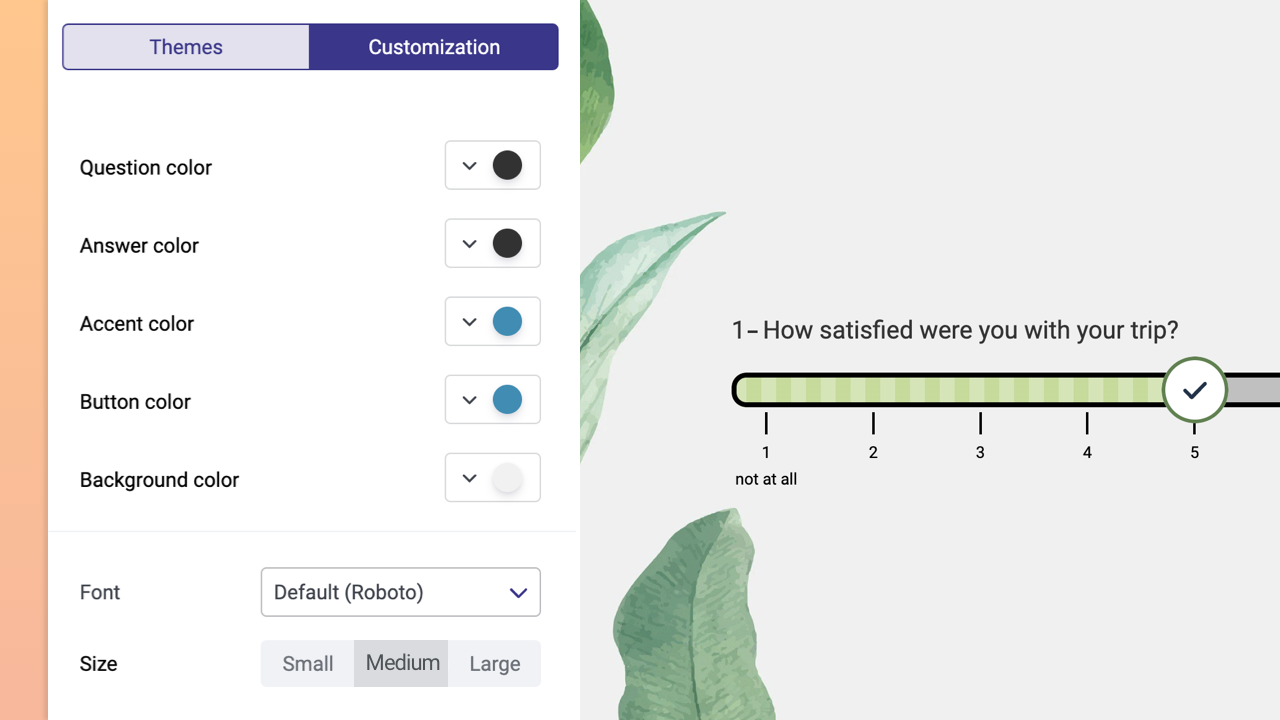
Task: Expand the Button color chooser
Action: click(x=469, y=399)
